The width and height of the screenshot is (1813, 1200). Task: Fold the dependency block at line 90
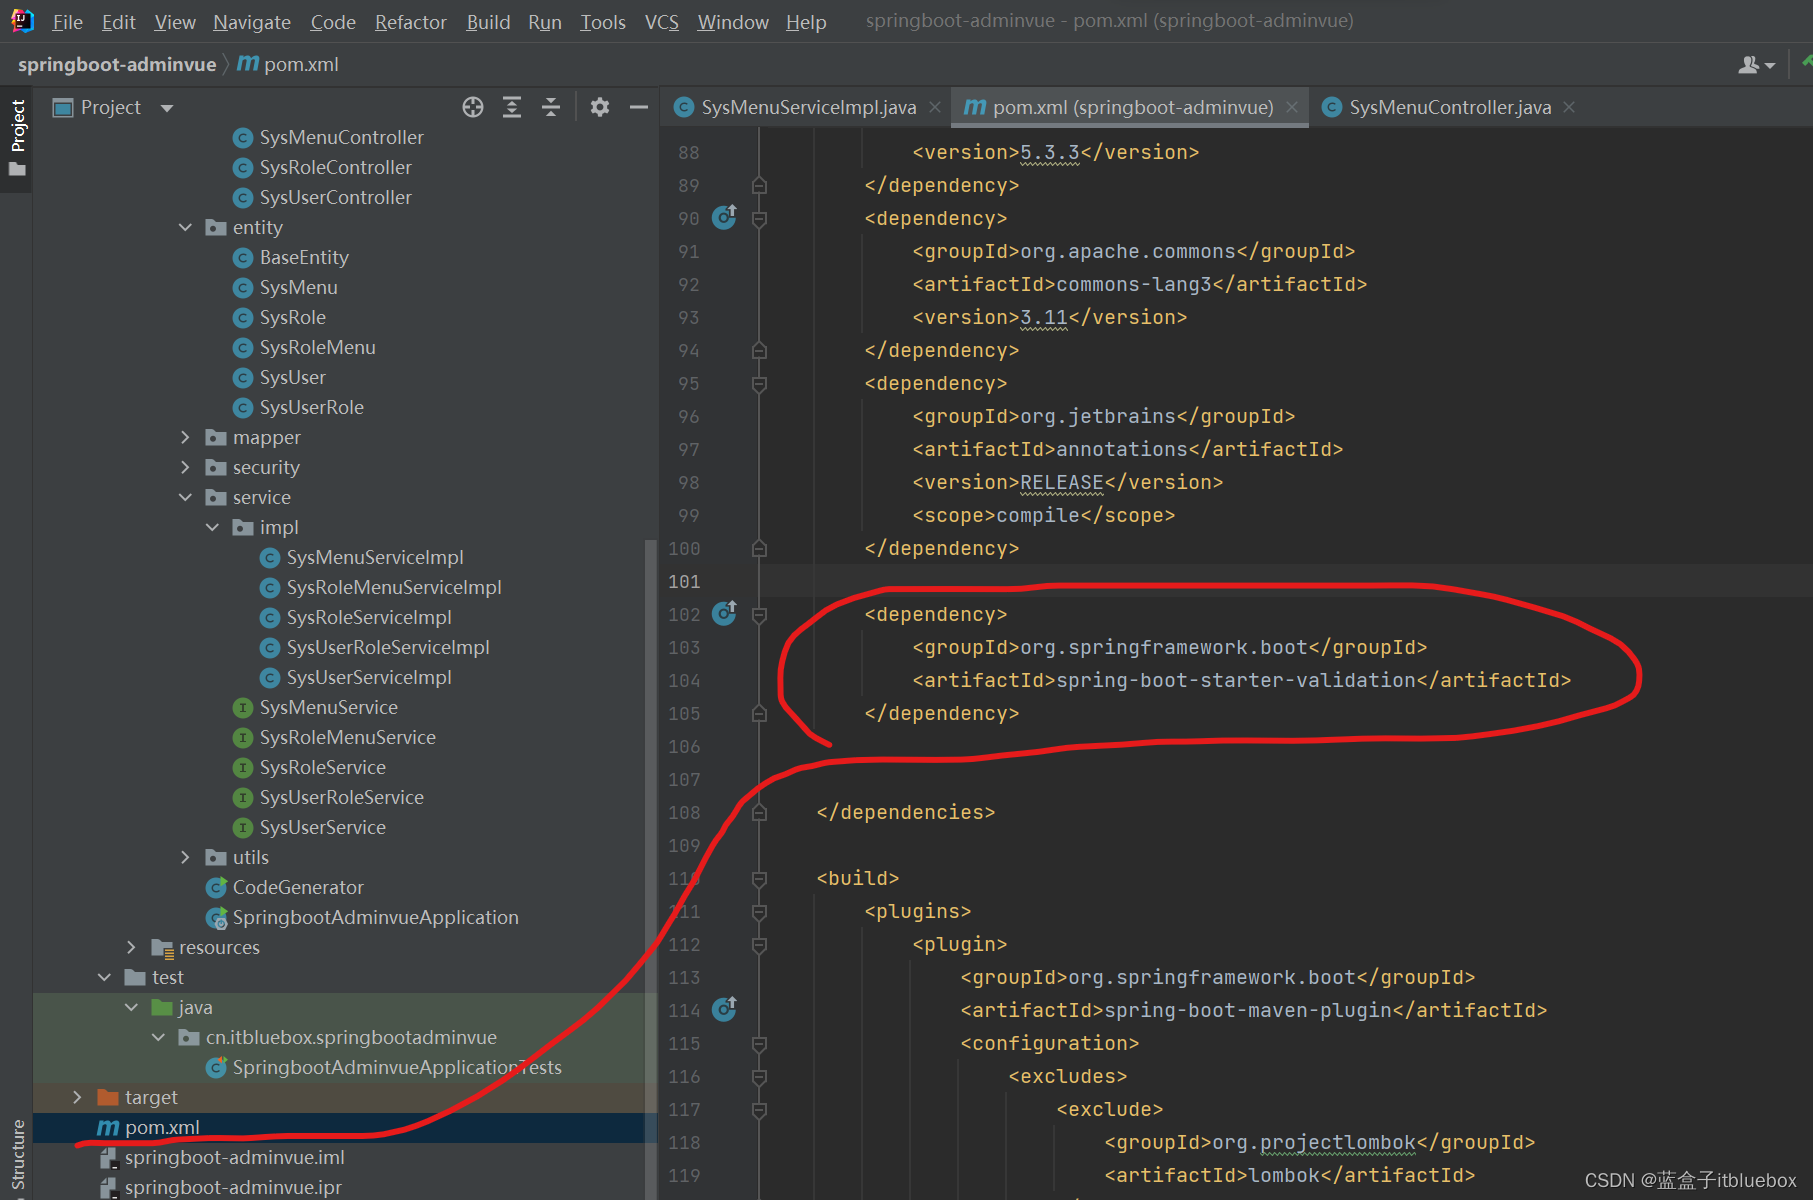759,219
